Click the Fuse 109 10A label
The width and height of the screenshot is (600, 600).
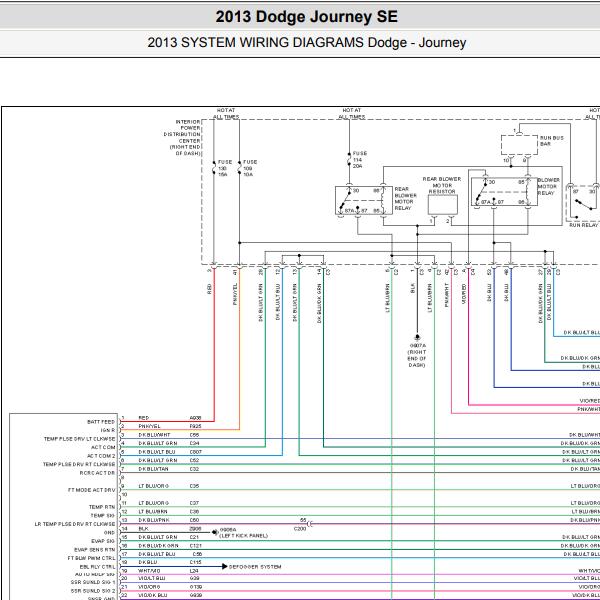pyautogui.click(x=250, y=168)
